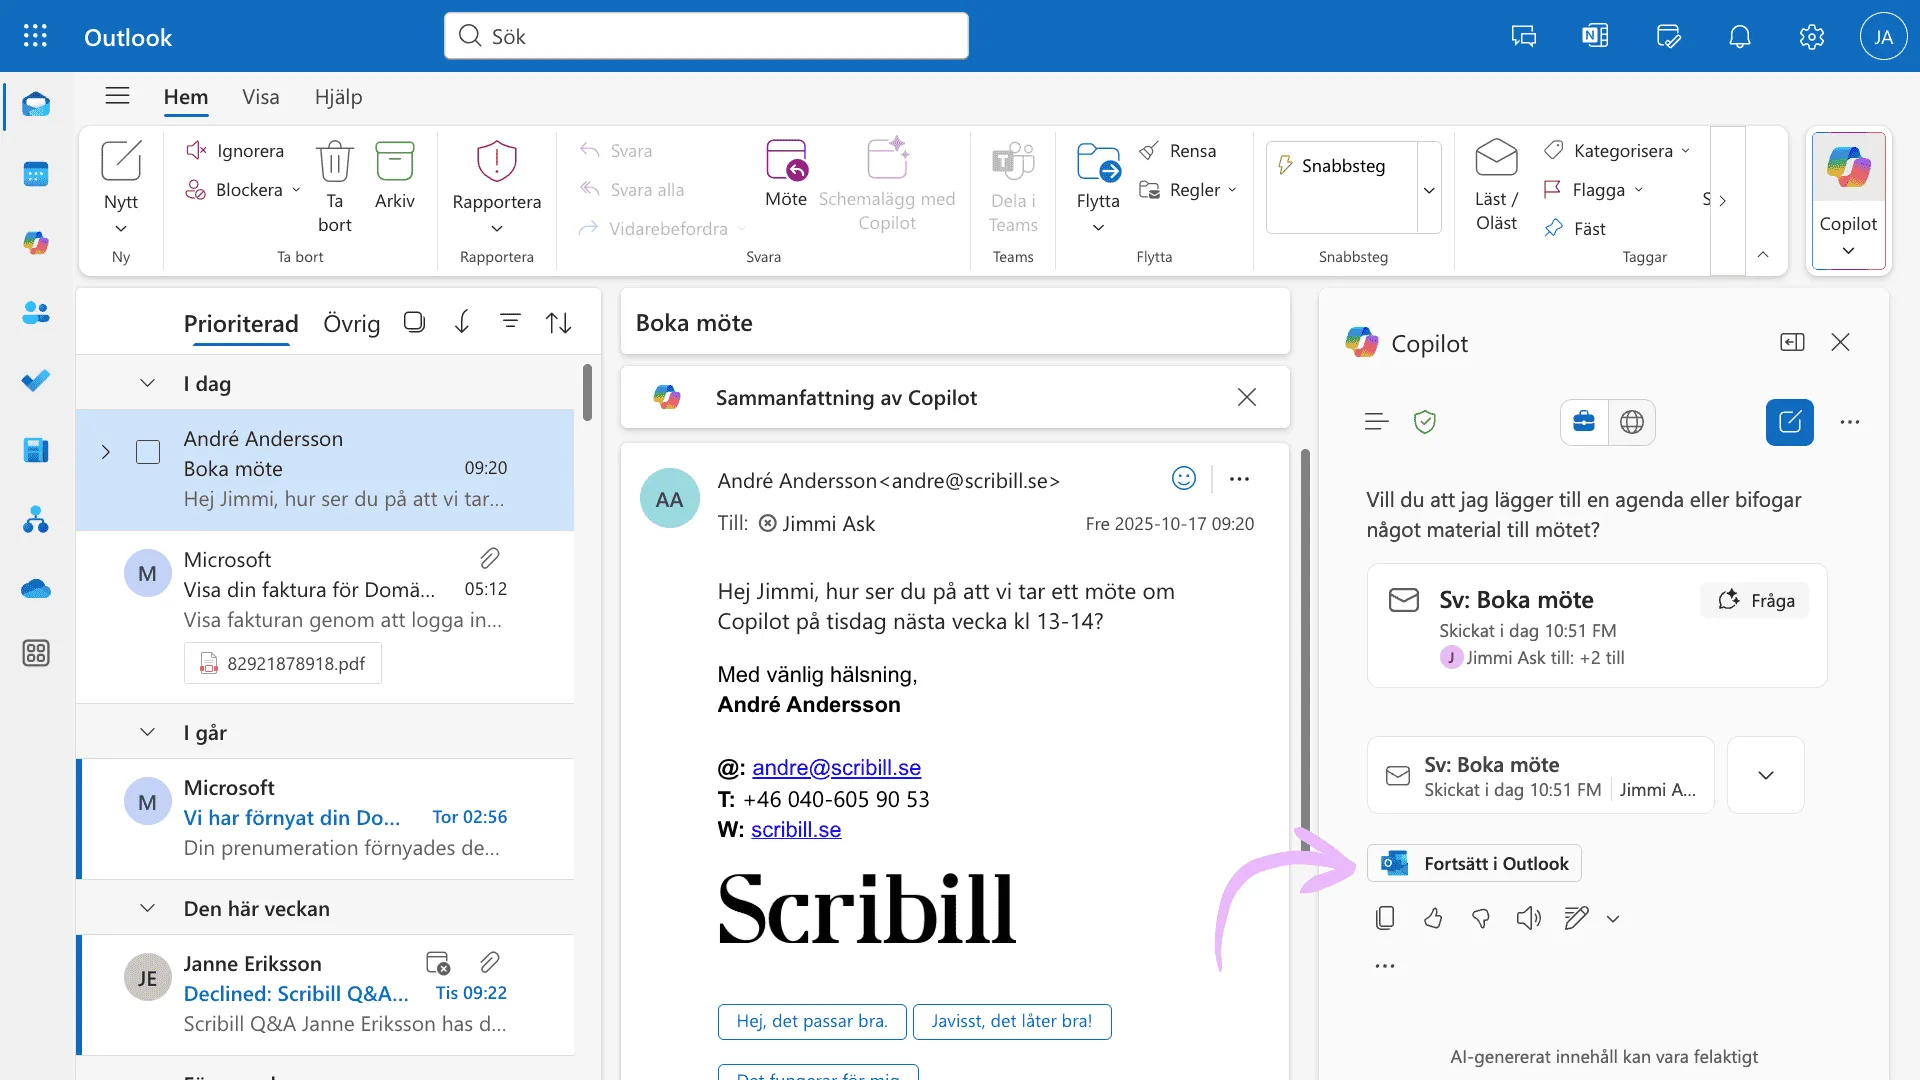Open the app launcher grid
The width and height of the screenshot is (1920, 1080).
point(35,37)
